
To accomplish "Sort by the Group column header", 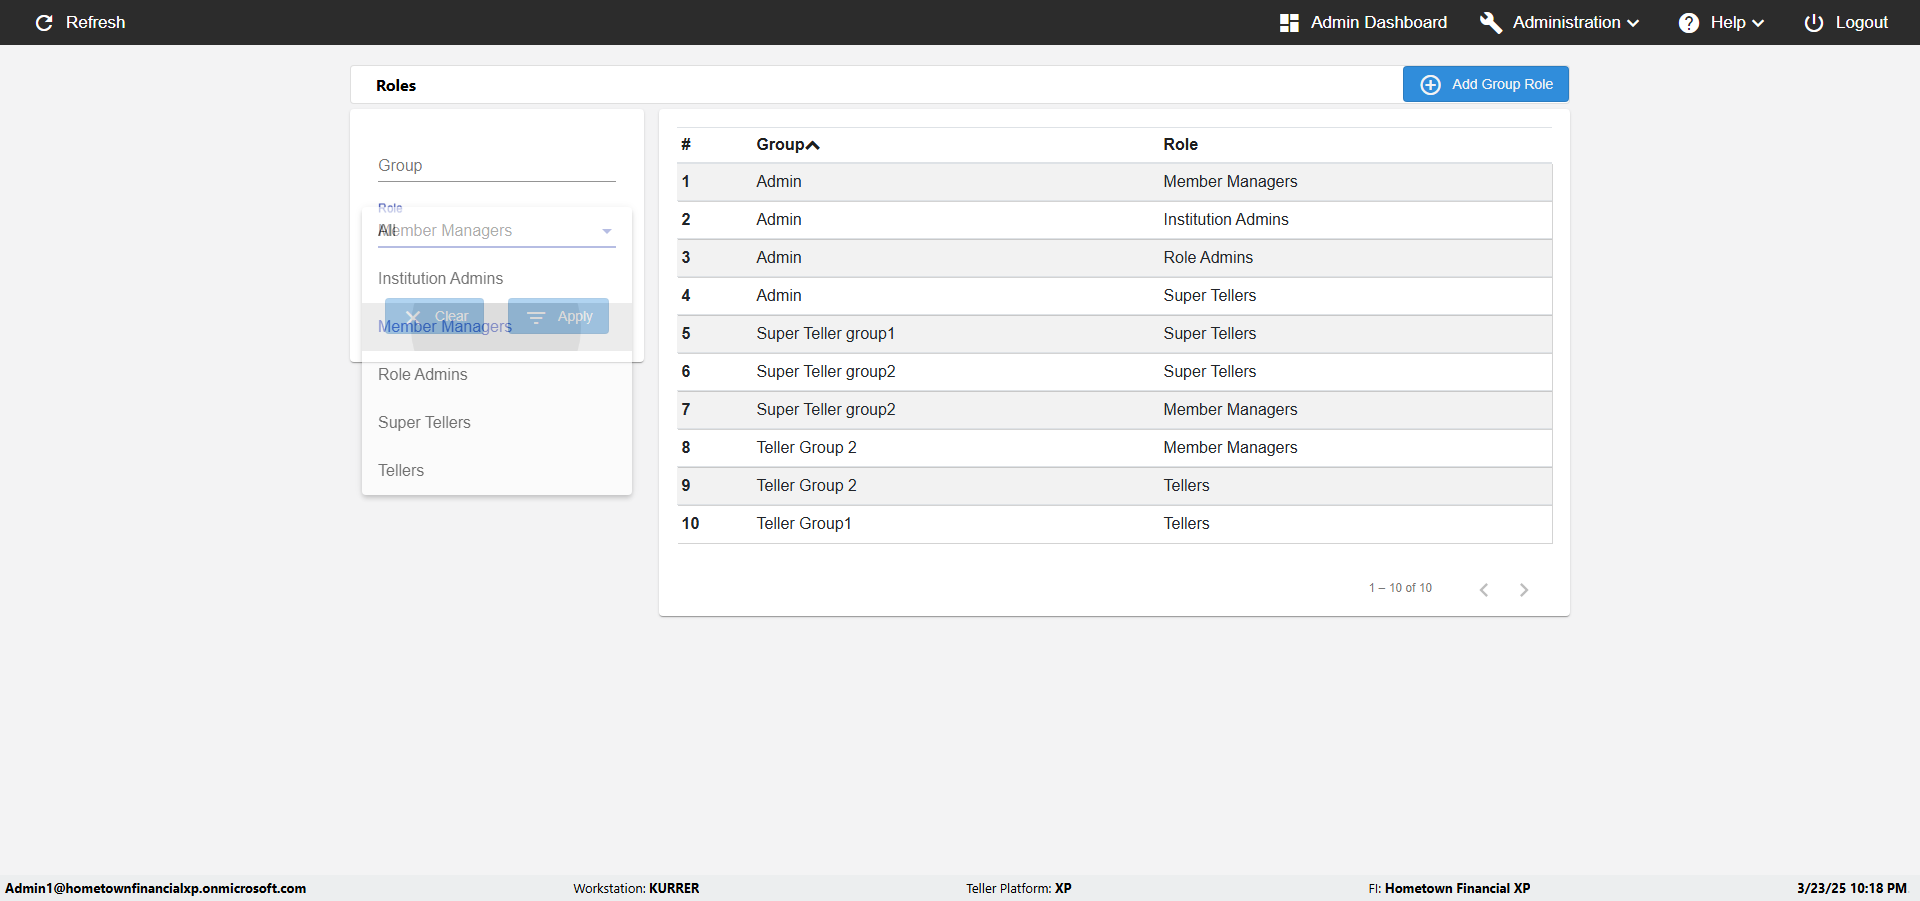I will 787,144.
